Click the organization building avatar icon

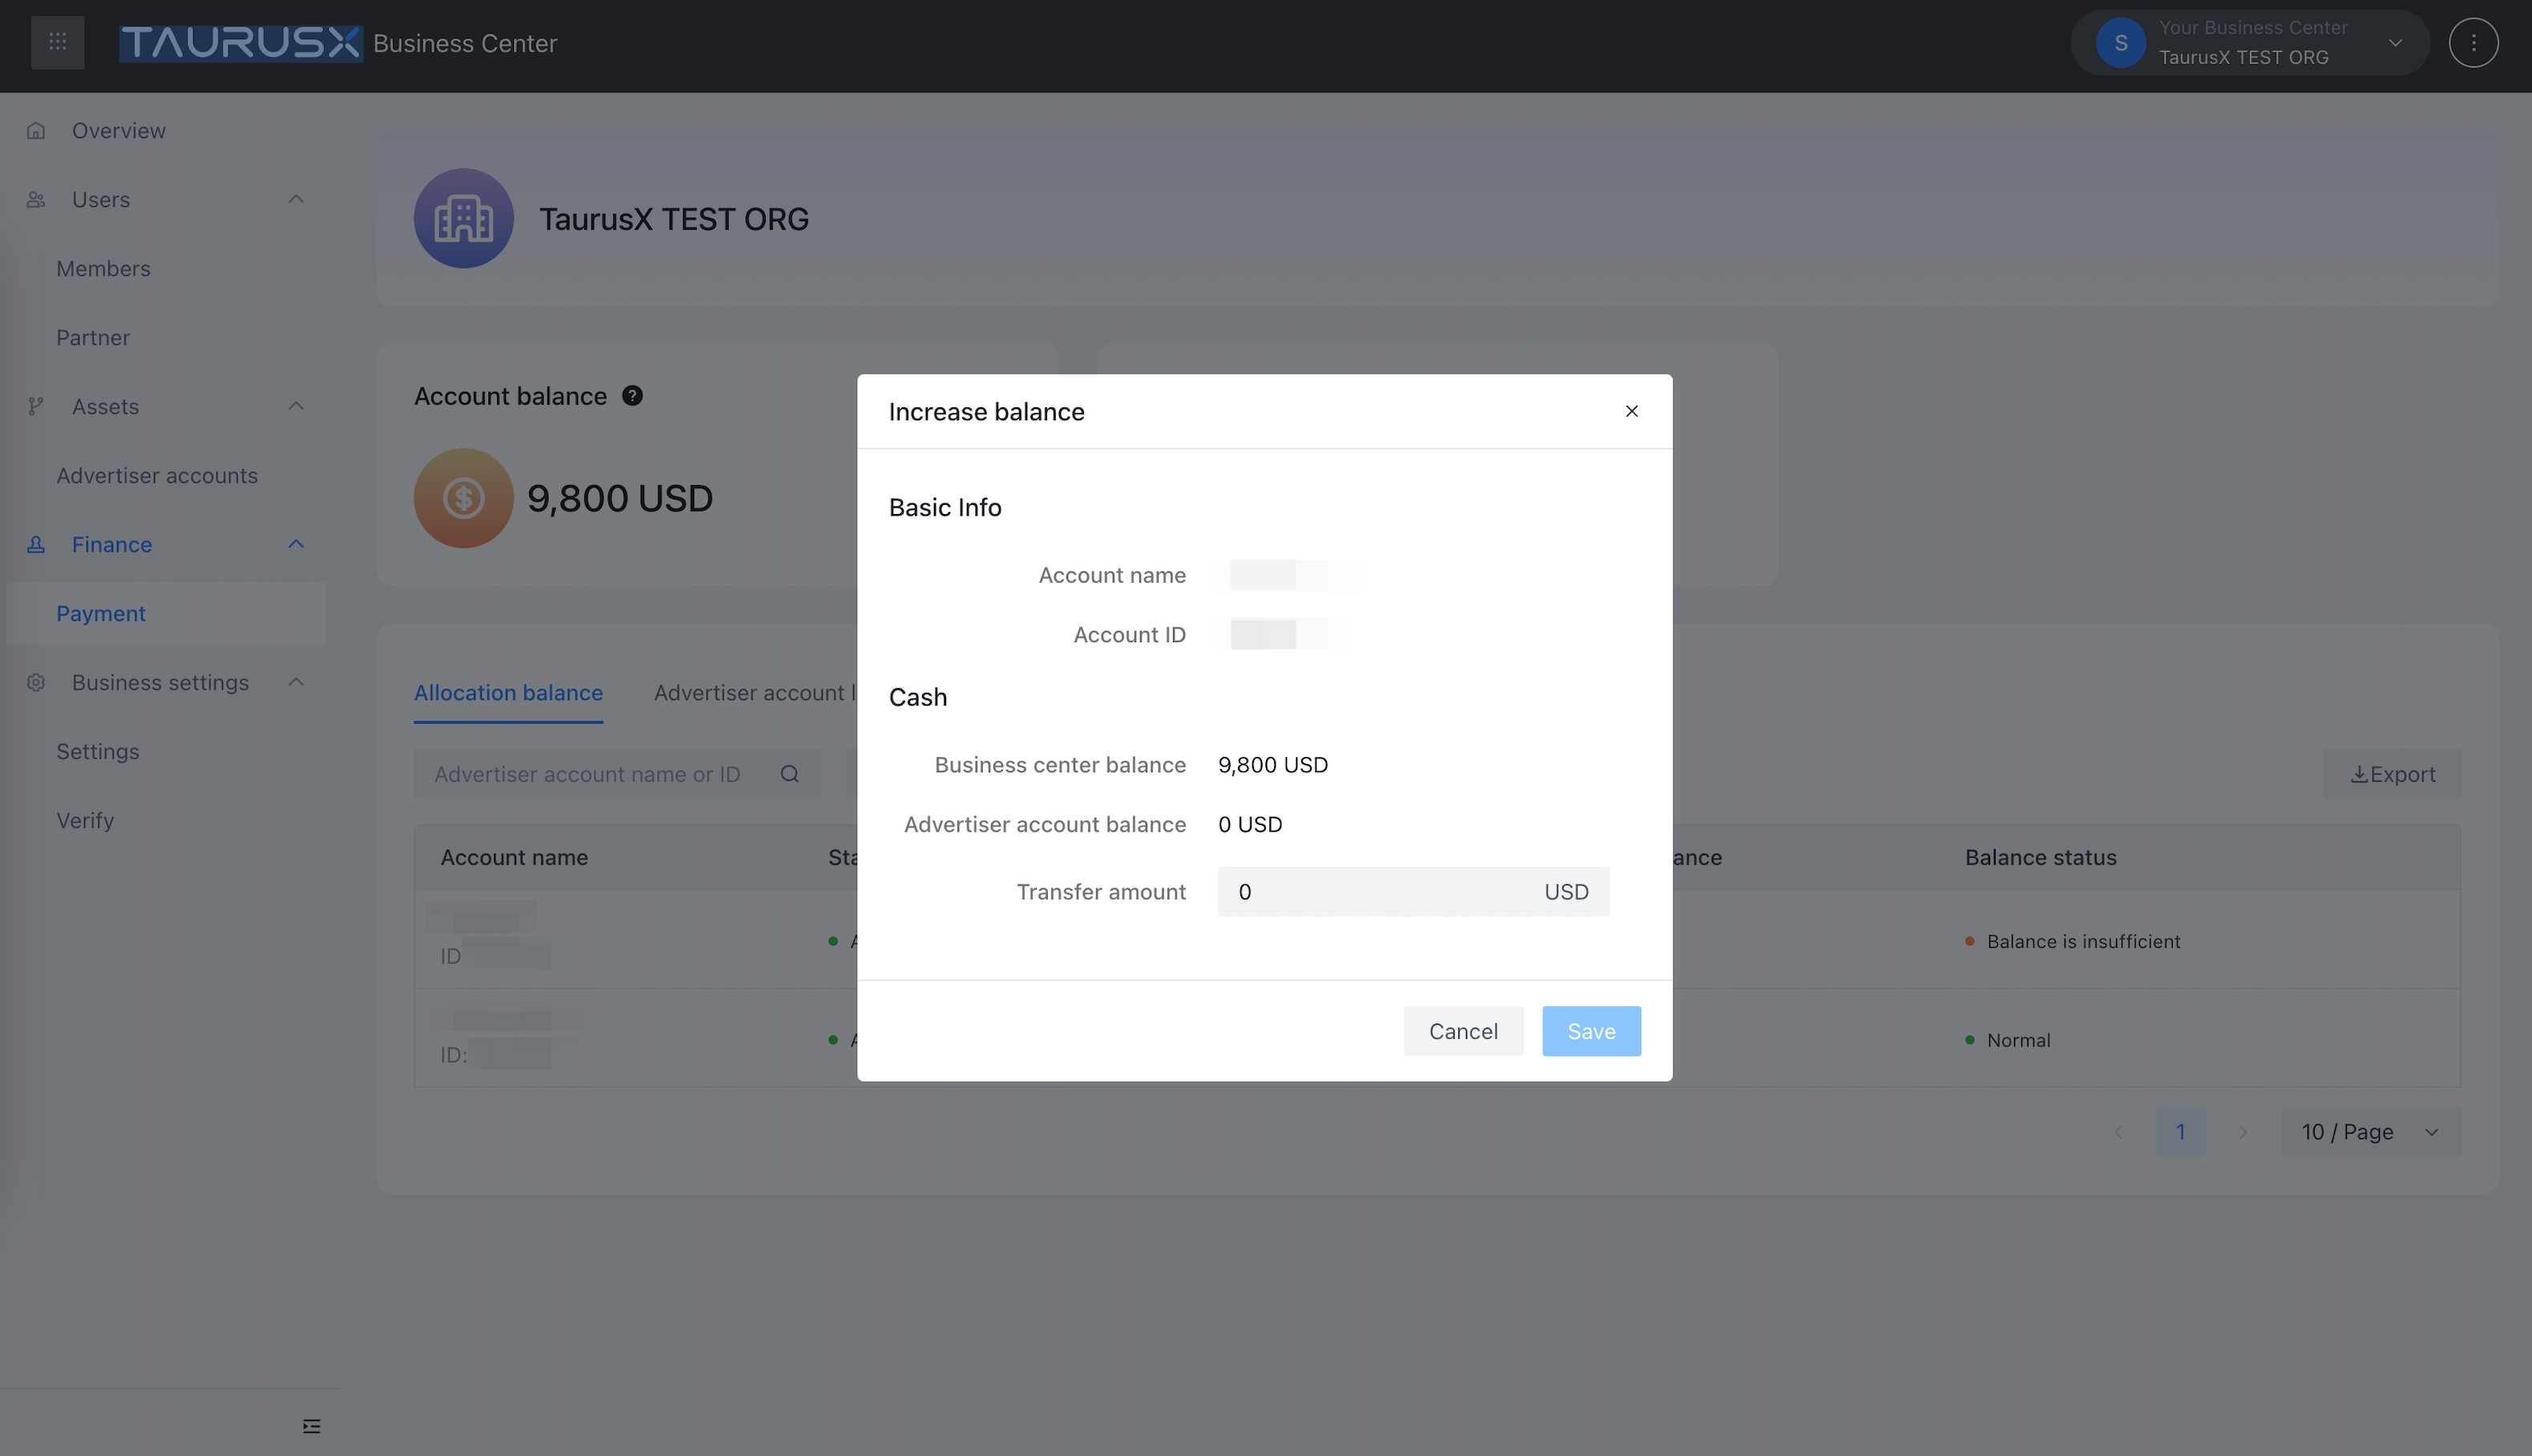464,218
